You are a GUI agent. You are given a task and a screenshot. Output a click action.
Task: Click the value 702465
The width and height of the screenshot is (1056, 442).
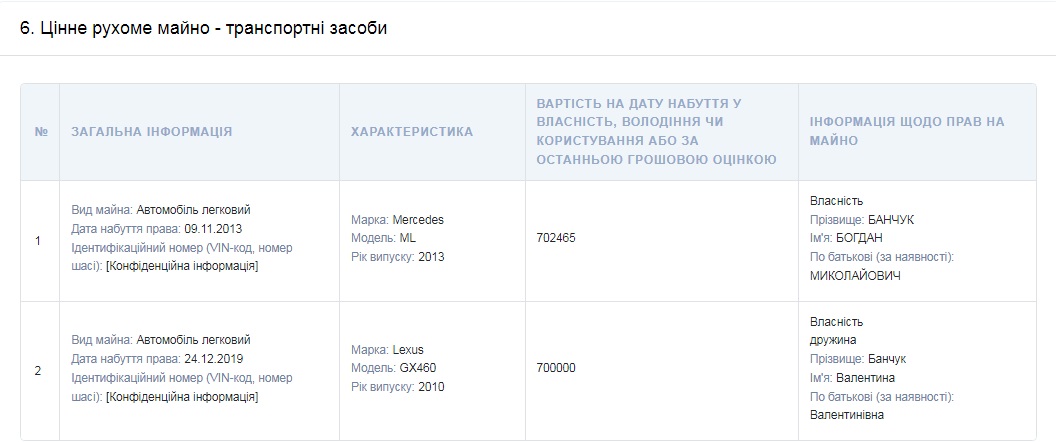click(557, 238)
